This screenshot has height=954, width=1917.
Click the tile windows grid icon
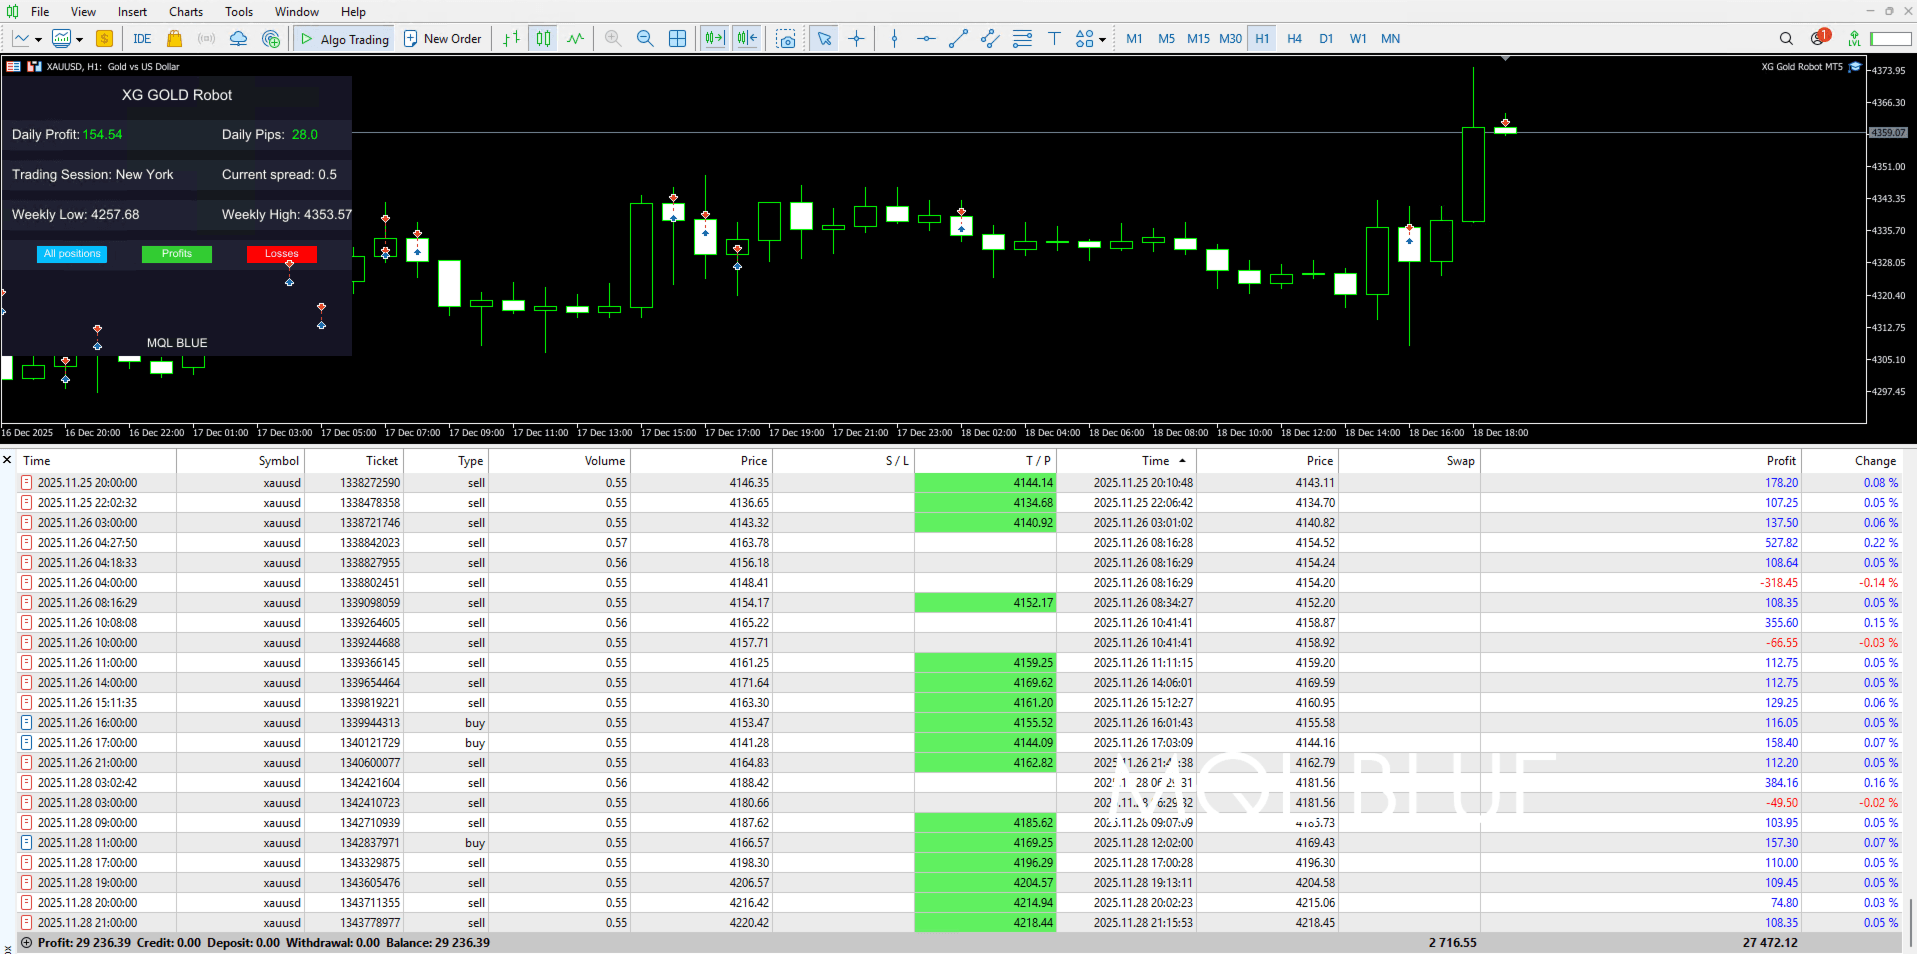click(x=677, y=39)
